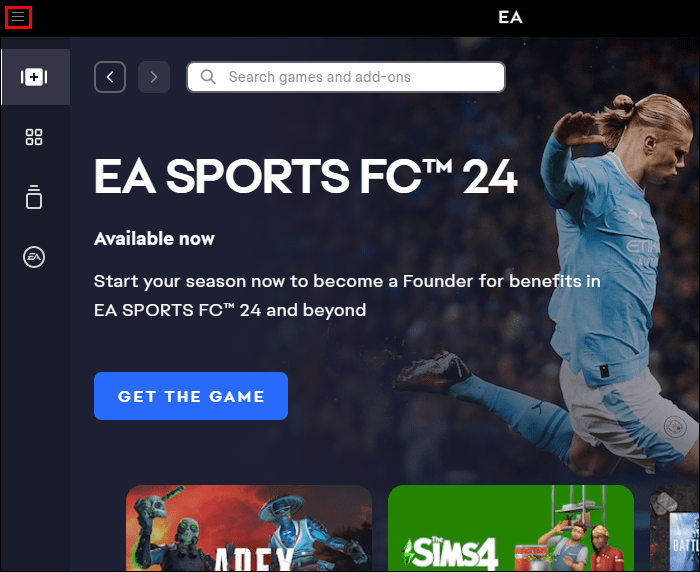Click The Sims 4 logo text
The width and height of the screenshot is (700, 572).
(x=450, y=552)
